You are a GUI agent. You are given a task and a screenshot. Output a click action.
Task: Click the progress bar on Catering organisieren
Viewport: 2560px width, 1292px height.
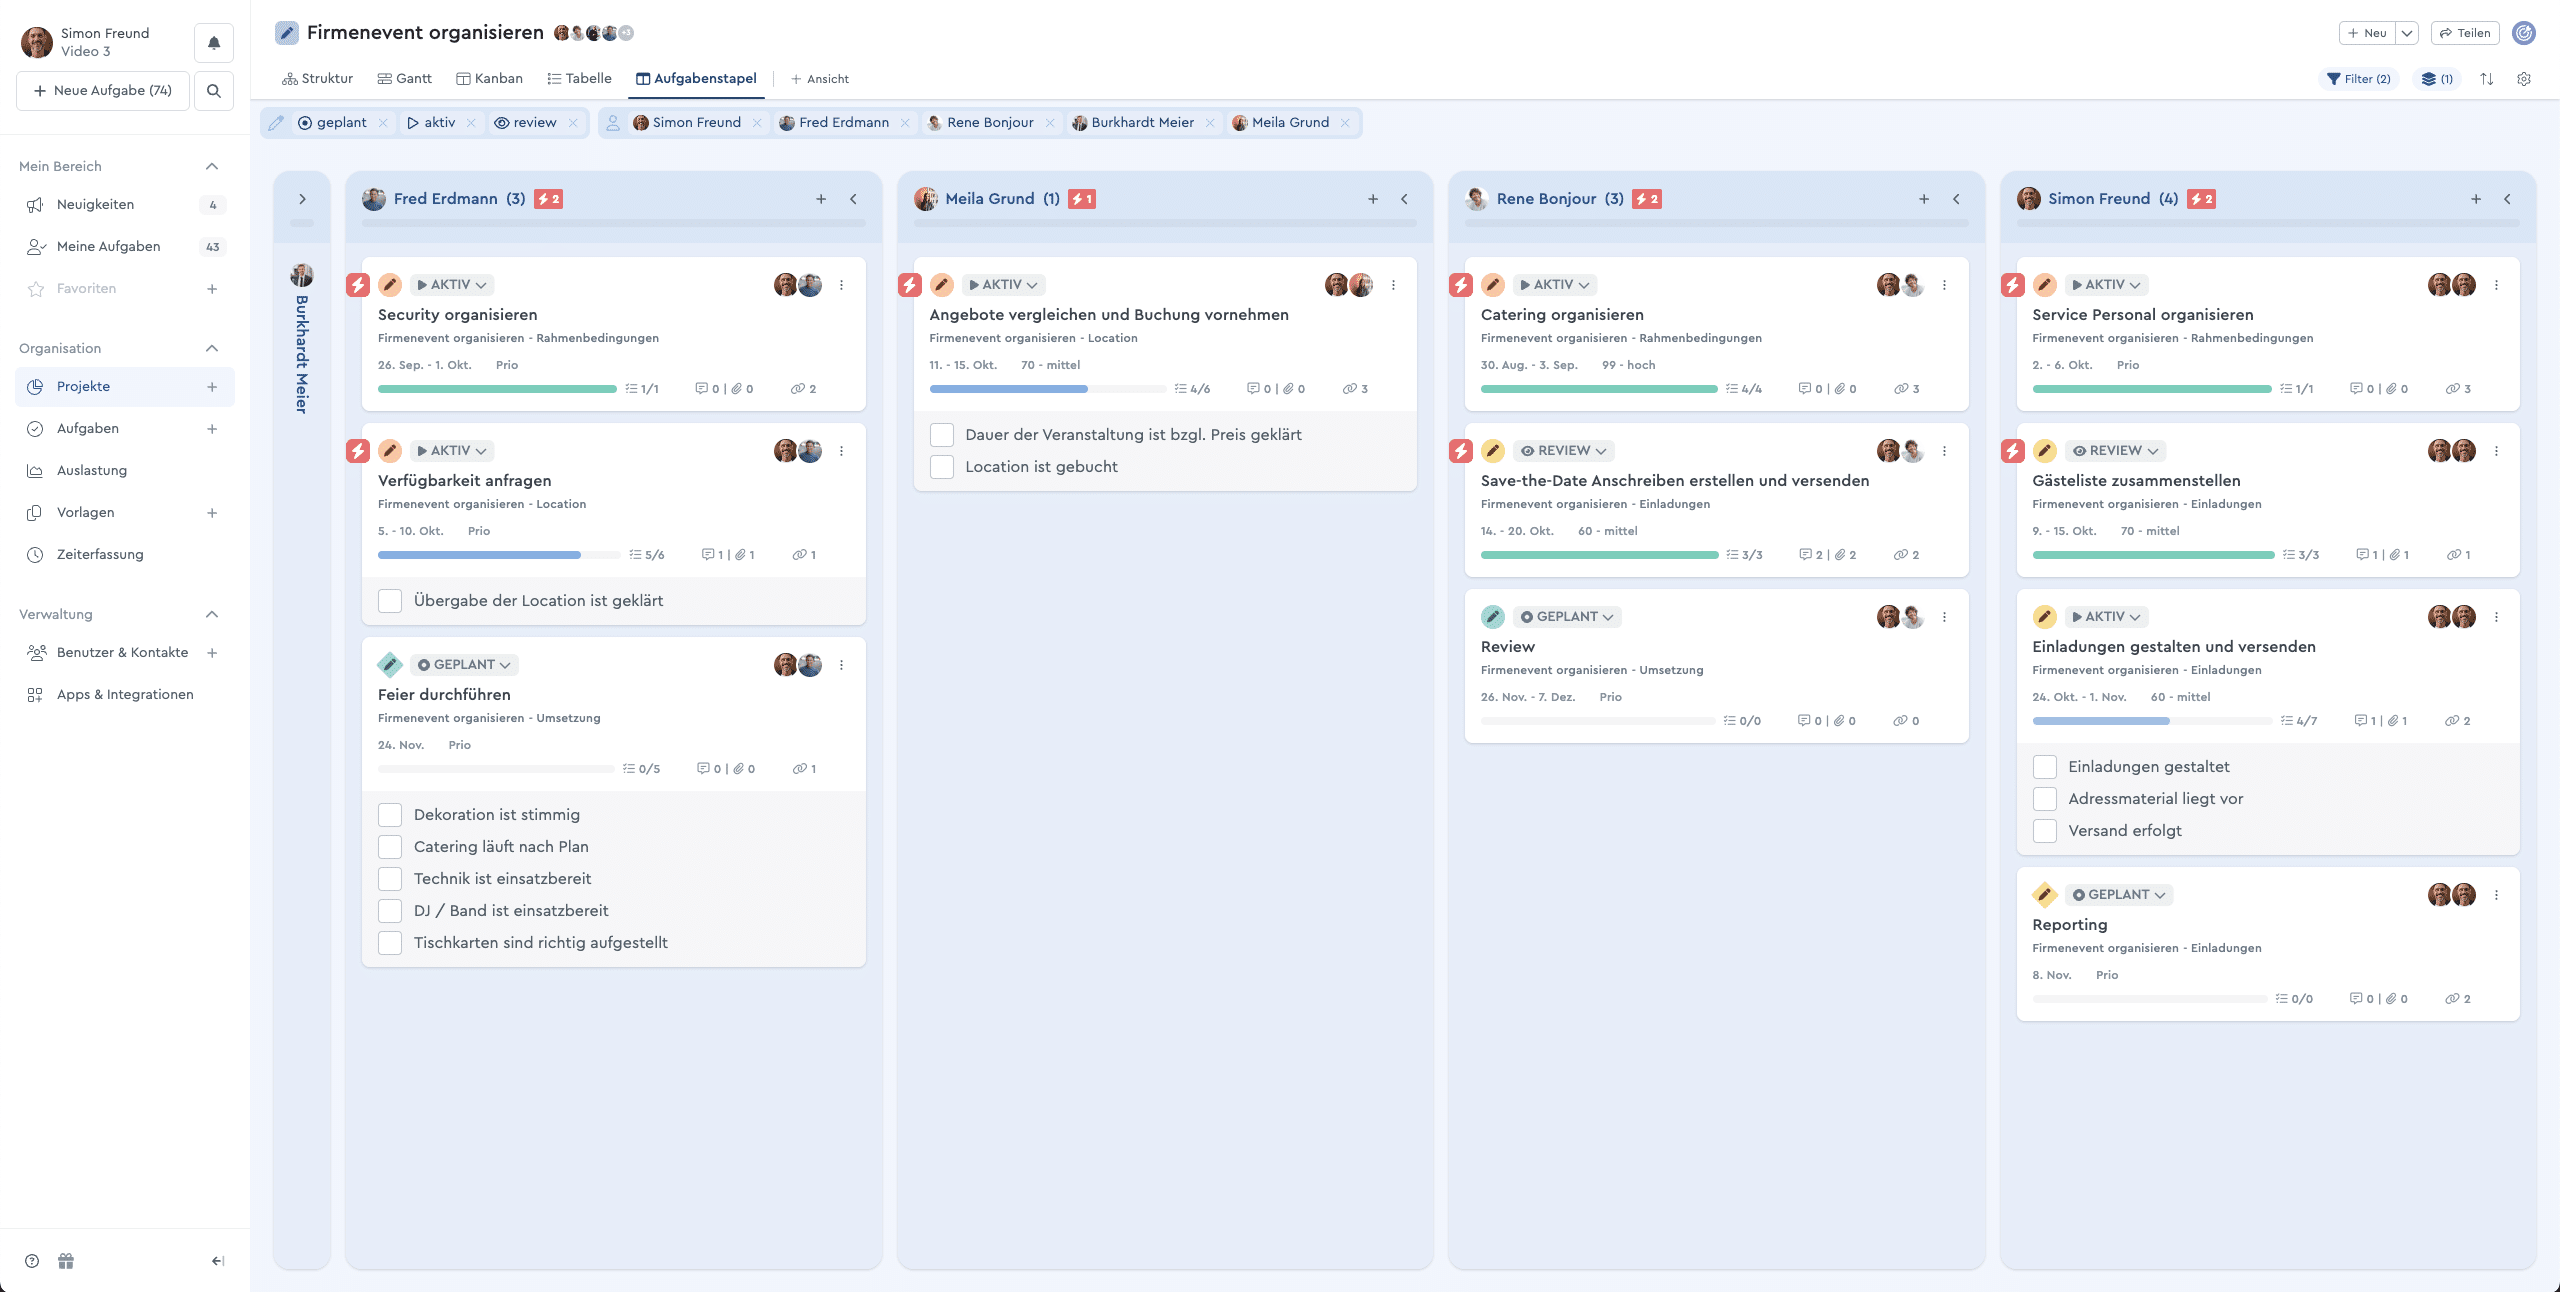click(1598, 389)
